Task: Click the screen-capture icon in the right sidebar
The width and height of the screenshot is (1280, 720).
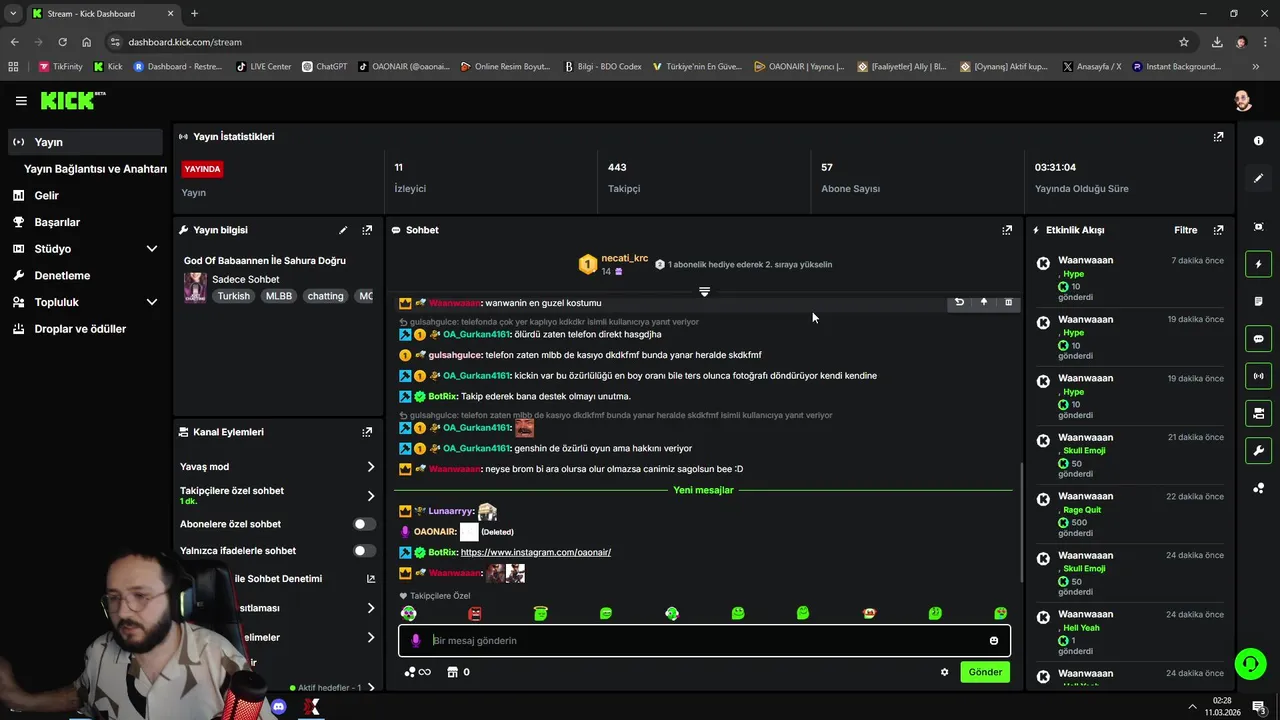Action: point(1258,227)
